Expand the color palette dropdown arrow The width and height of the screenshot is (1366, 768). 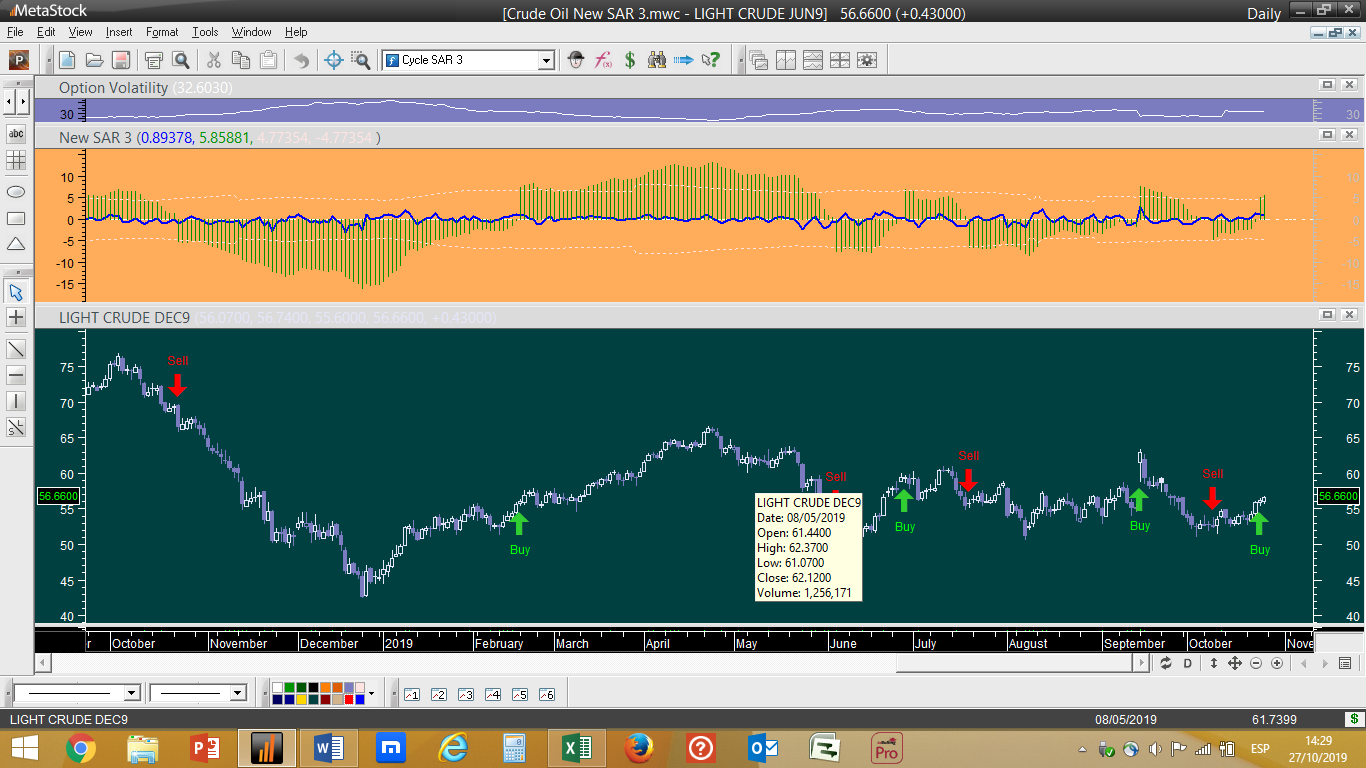pyautogui.click(x=372, y=693)
